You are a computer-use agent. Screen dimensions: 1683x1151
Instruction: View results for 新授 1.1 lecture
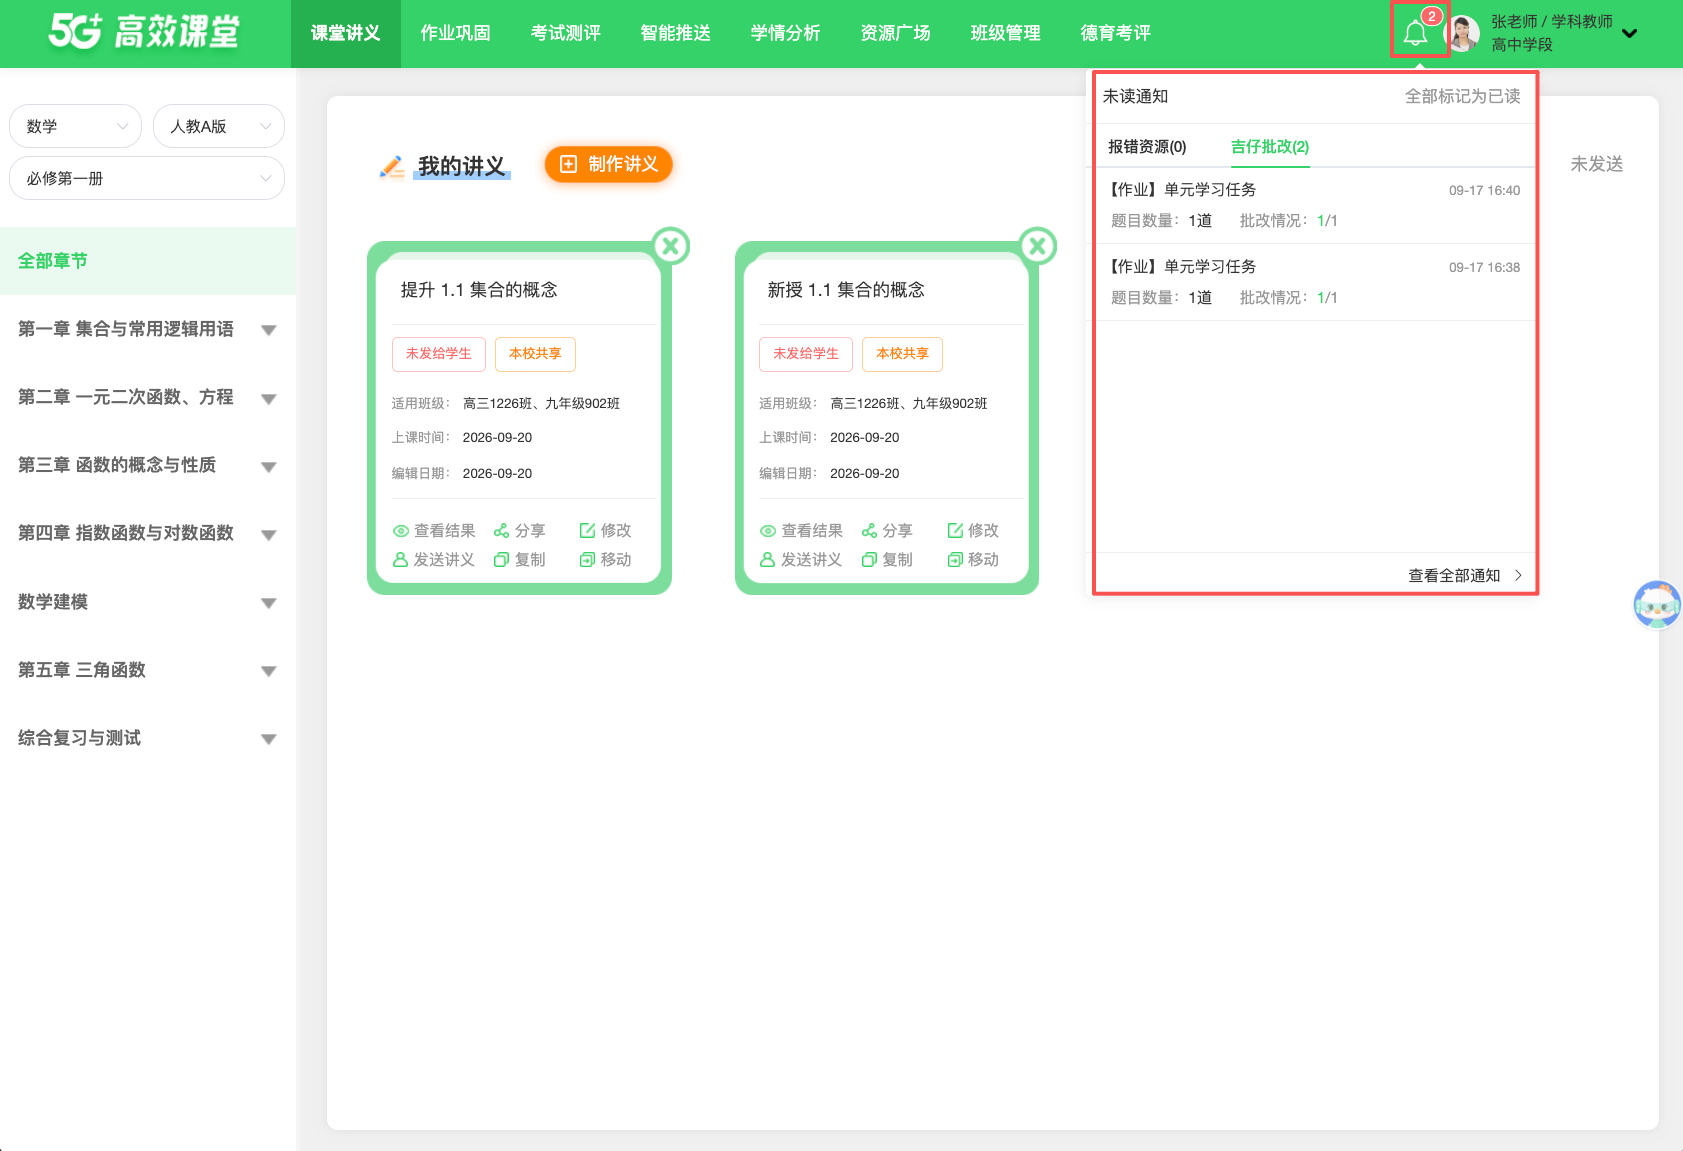tap(801, 530)
